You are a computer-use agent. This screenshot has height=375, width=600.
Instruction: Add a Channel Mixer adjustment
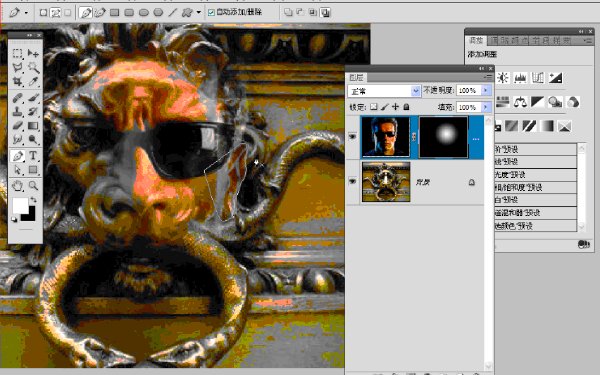pos(573,102)
